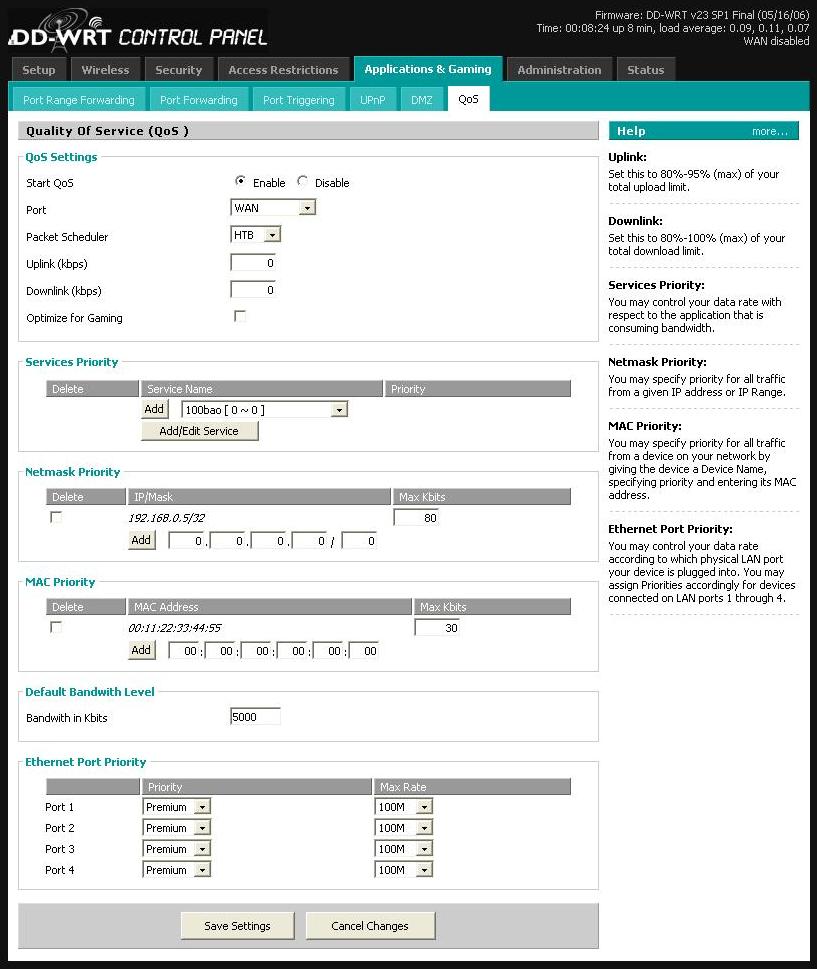Screen dimensions: 817x969
Task: Switch to Port Triggering subtab
Action: point(298,99)
